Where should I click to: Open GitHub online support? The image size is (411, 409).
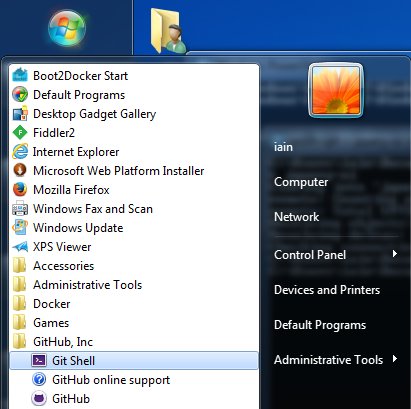point(111,380)
